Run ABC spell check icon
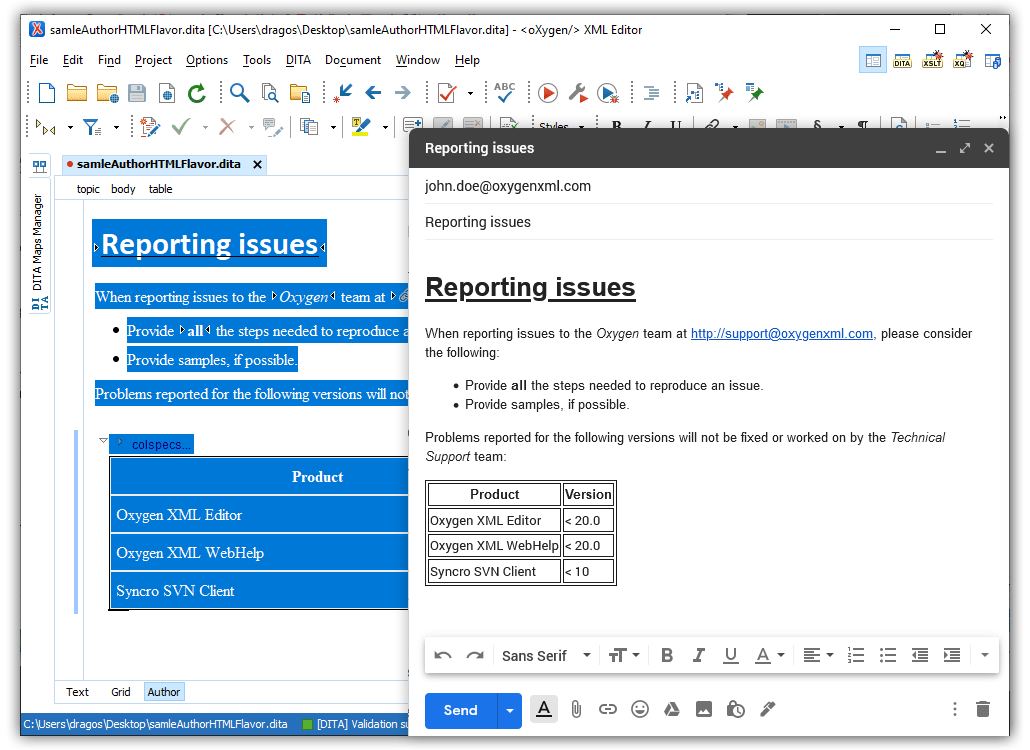Screen dimensions: 1030x750 coord(504,93)
